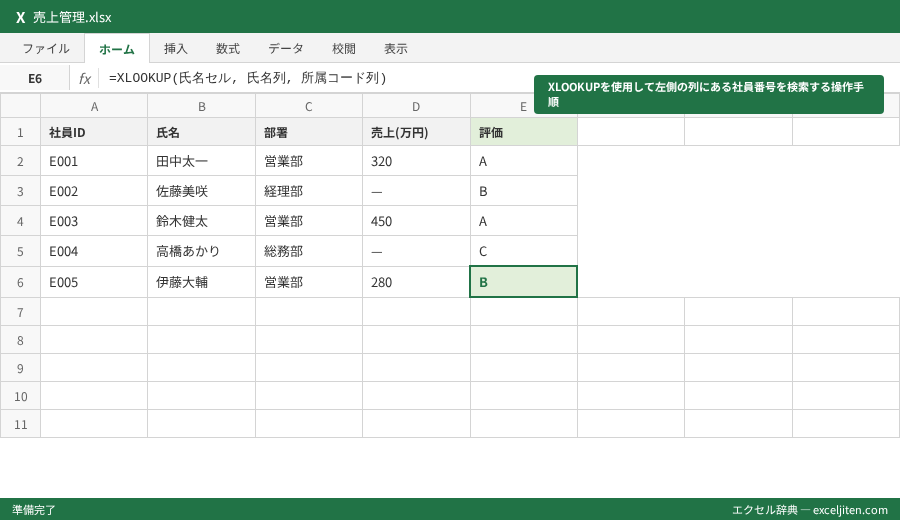This screenshot has height=520, width=900.
Task: Select cell containing E001
Action: (94, 161)
